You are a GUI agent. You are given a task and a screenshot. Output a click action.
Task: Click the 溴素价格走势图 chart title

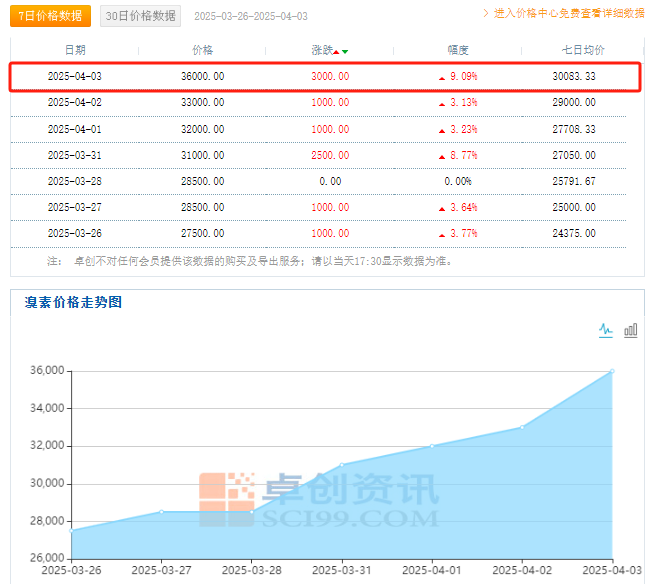click(73, 302)
